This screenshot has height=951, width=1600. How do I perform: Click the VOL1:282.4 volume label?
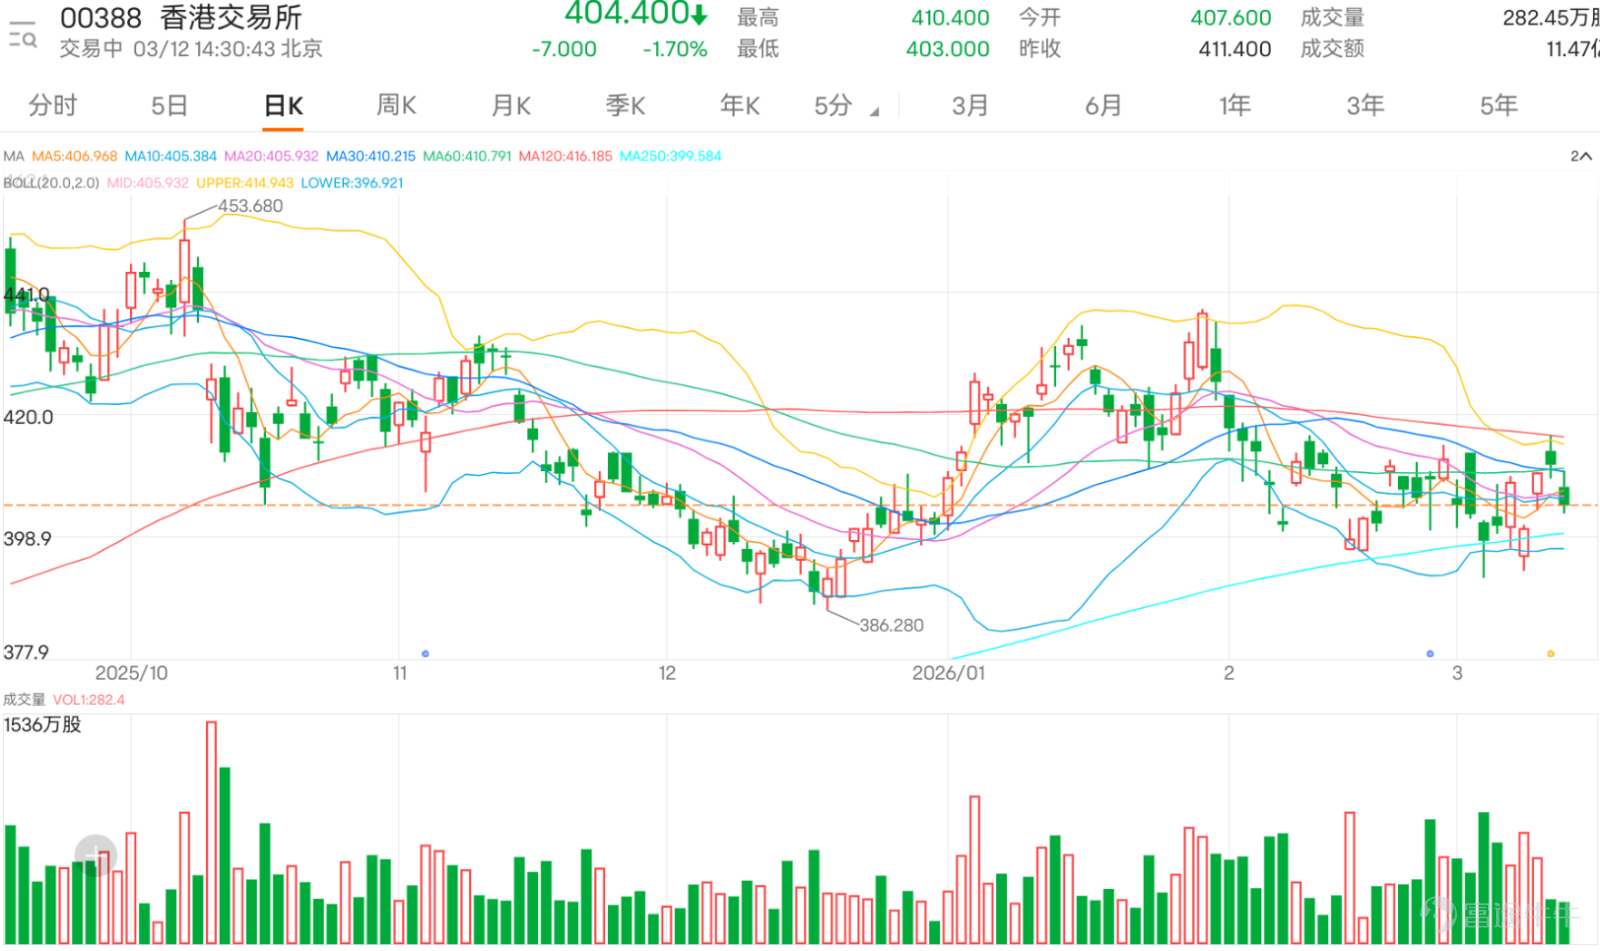click(x=89, y=700)
